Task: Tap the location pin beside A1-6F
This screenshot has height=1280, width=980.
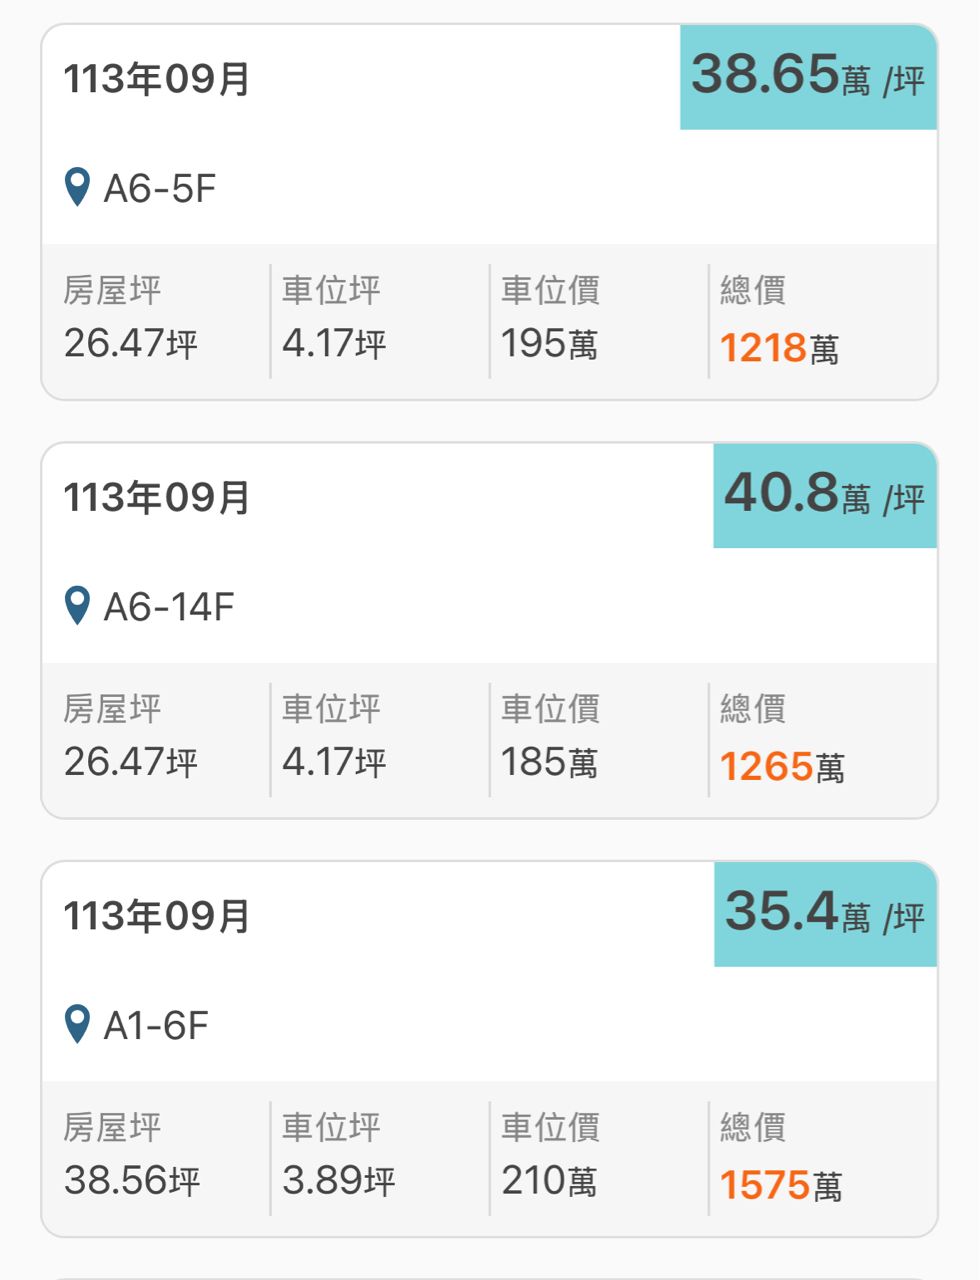Action: point(77,1025)
